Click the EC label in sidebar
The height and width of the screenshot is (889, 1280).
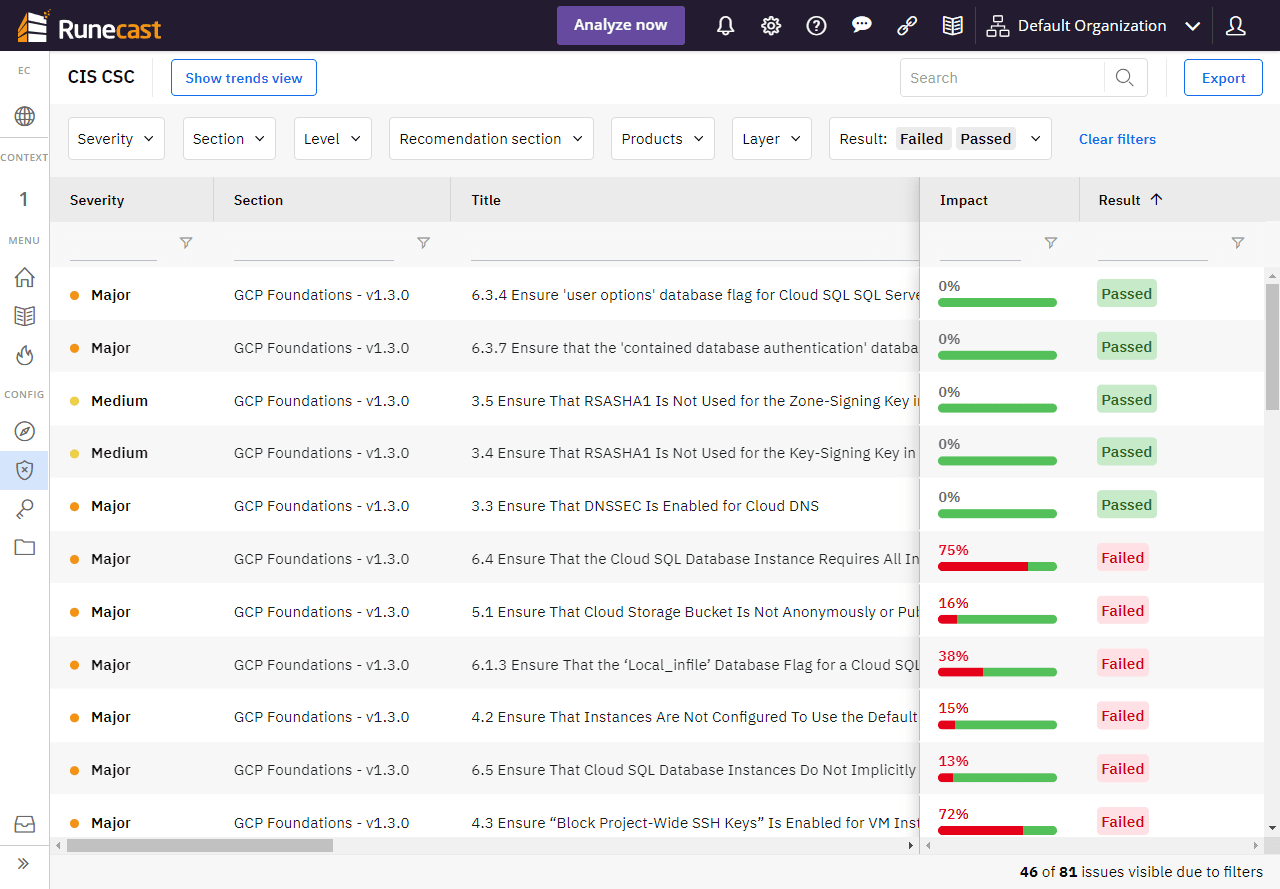[x=24, y=71]
